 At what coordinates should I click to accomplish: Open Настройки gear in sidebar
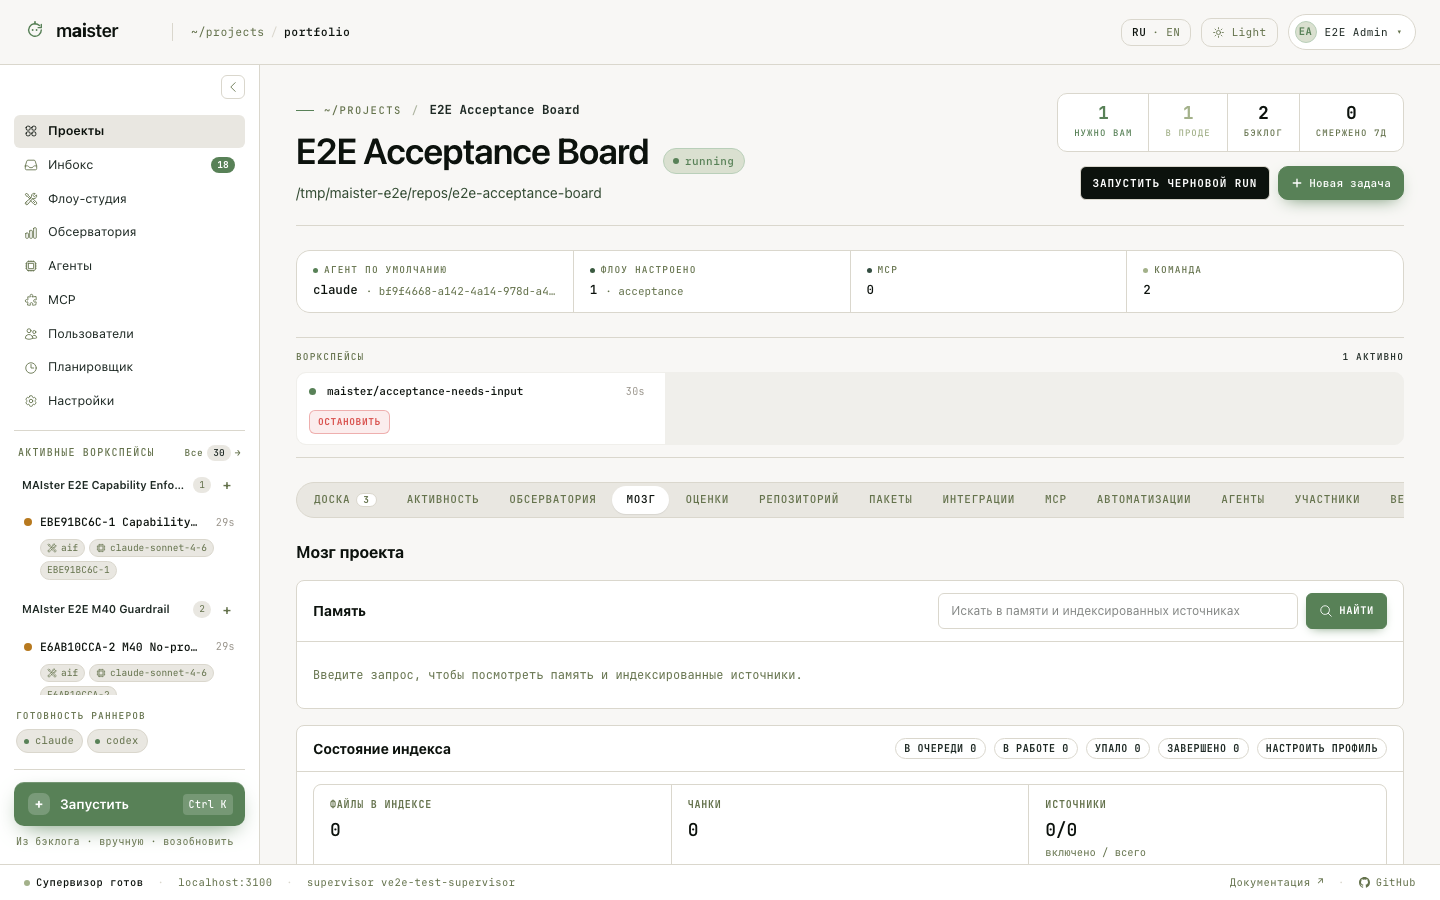coord(129,401)
